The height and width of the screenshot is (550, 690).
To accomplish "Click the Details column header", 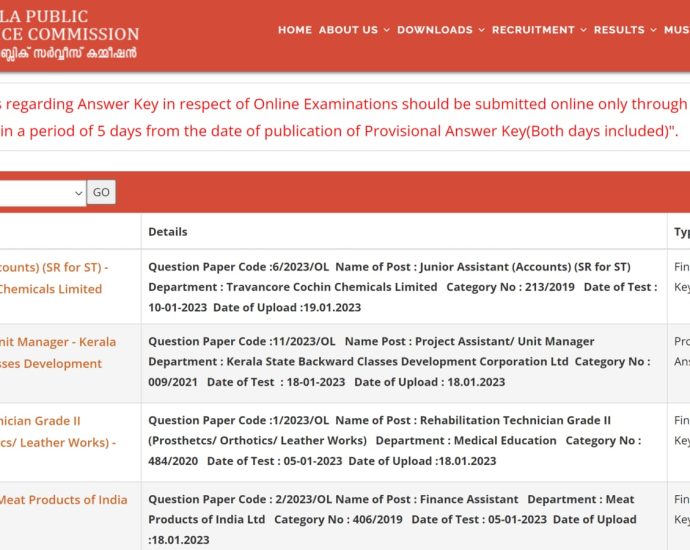I will coord(168,232).
